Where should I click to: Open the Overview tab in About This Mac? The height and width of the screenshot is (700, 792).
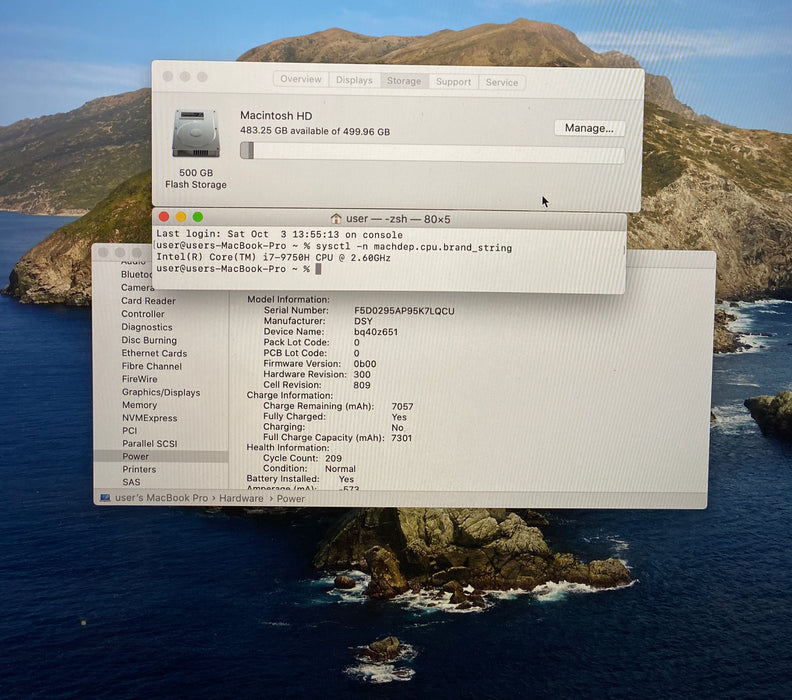click(x=301, y=79)
